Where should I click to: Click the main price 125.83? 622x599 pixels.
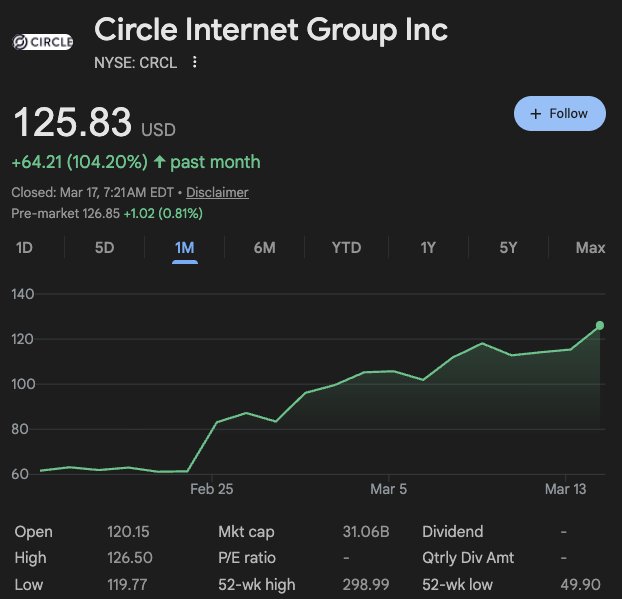click(72, 123)
